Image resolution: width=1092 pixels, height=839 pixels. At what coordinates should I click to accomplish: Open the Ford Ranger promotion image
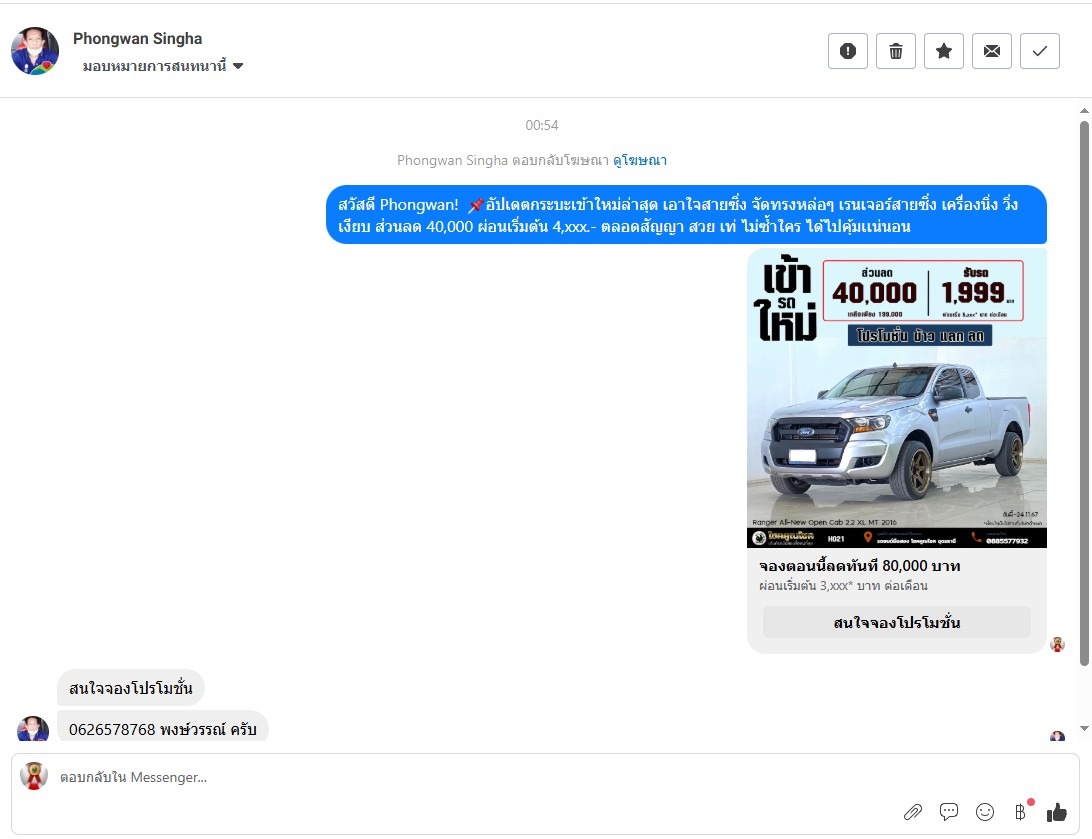[x=896, y=398]
